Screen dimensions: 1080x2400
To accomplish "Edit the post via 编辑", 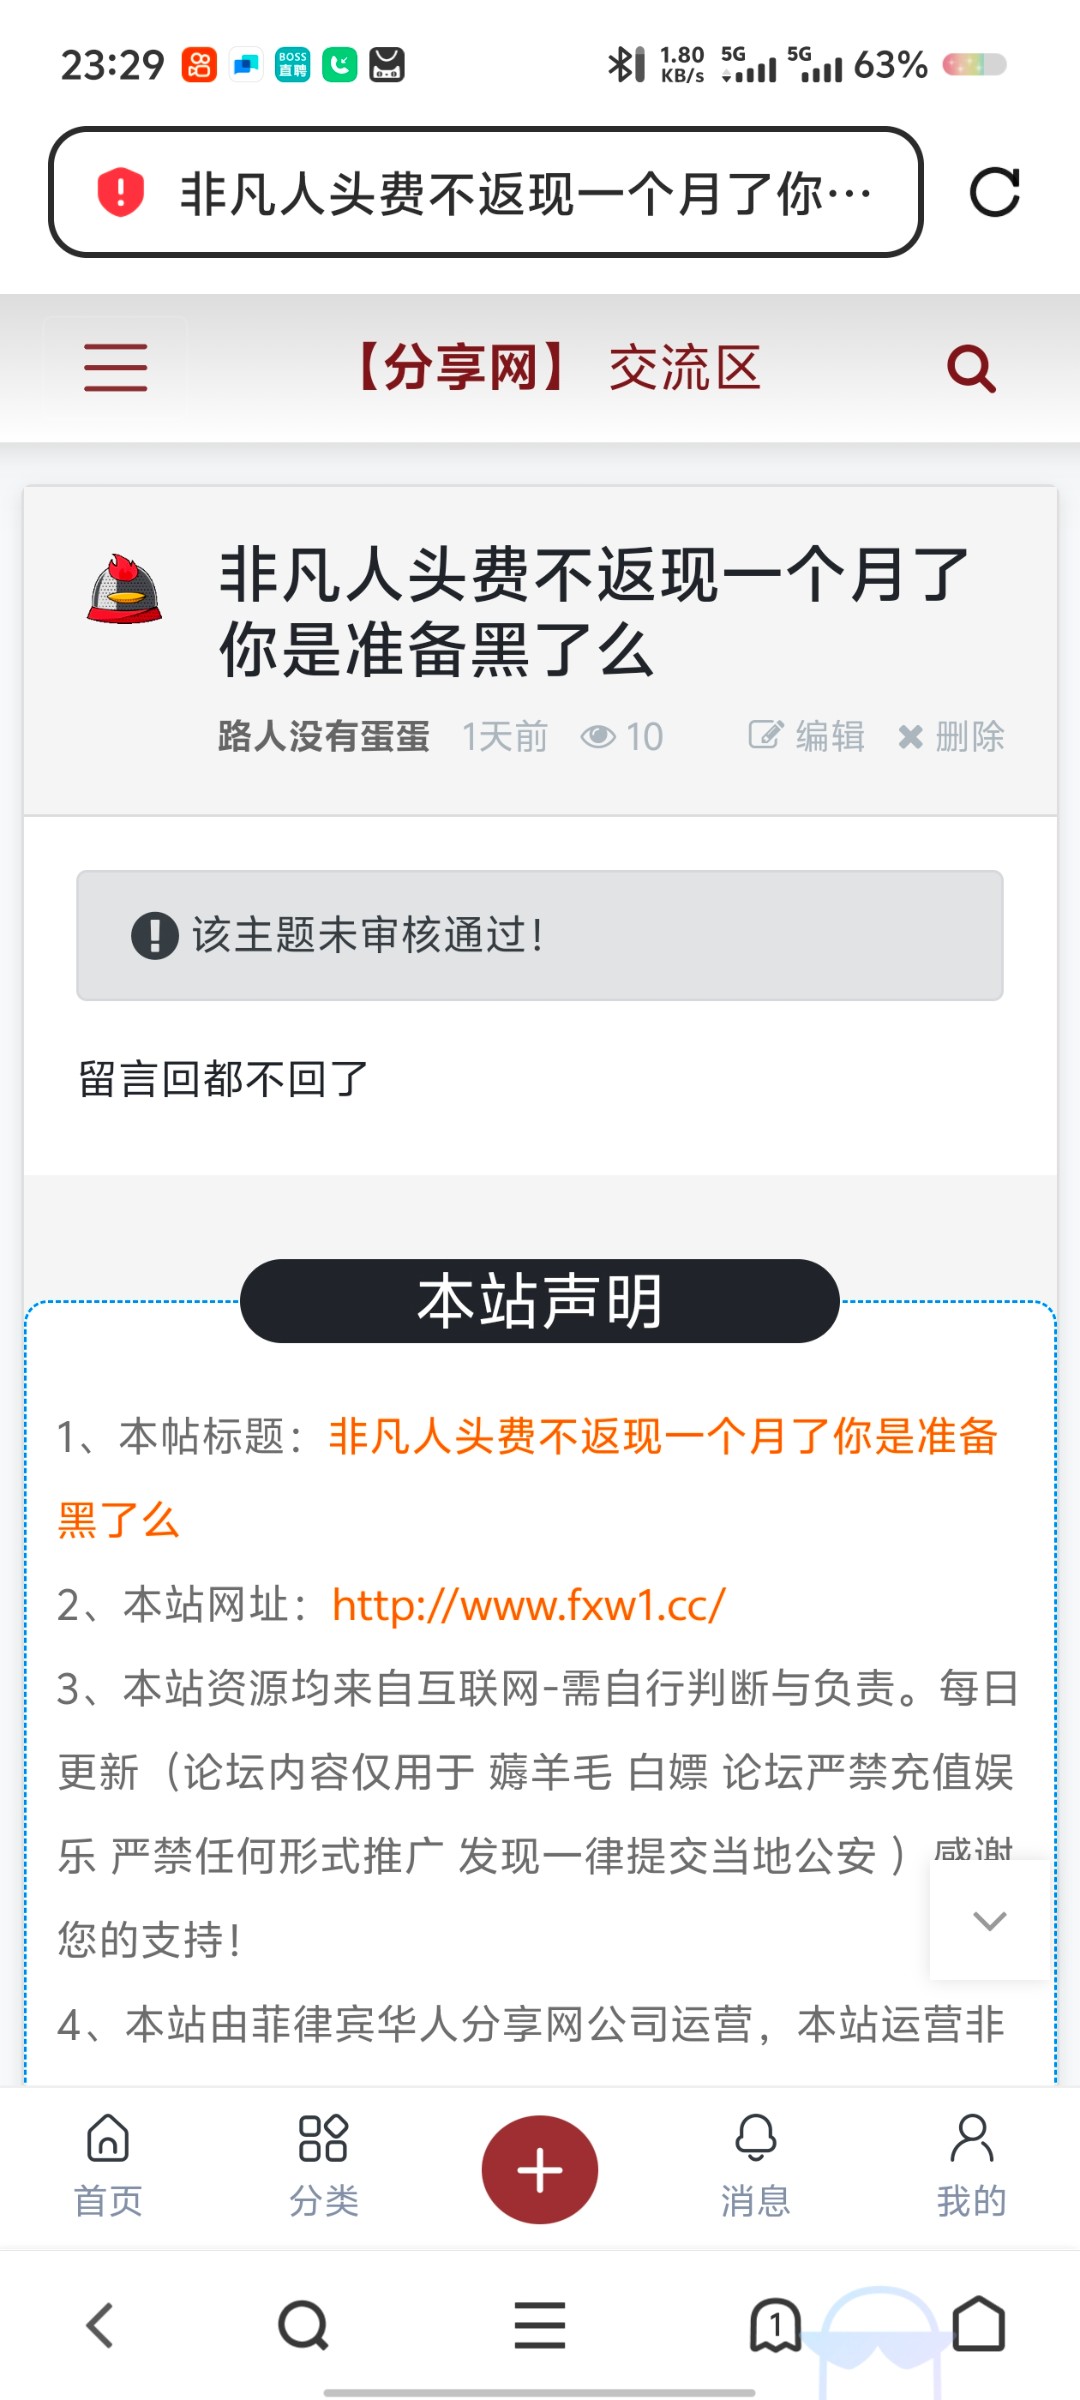I will pyautogui.click(x=808, y=736).
